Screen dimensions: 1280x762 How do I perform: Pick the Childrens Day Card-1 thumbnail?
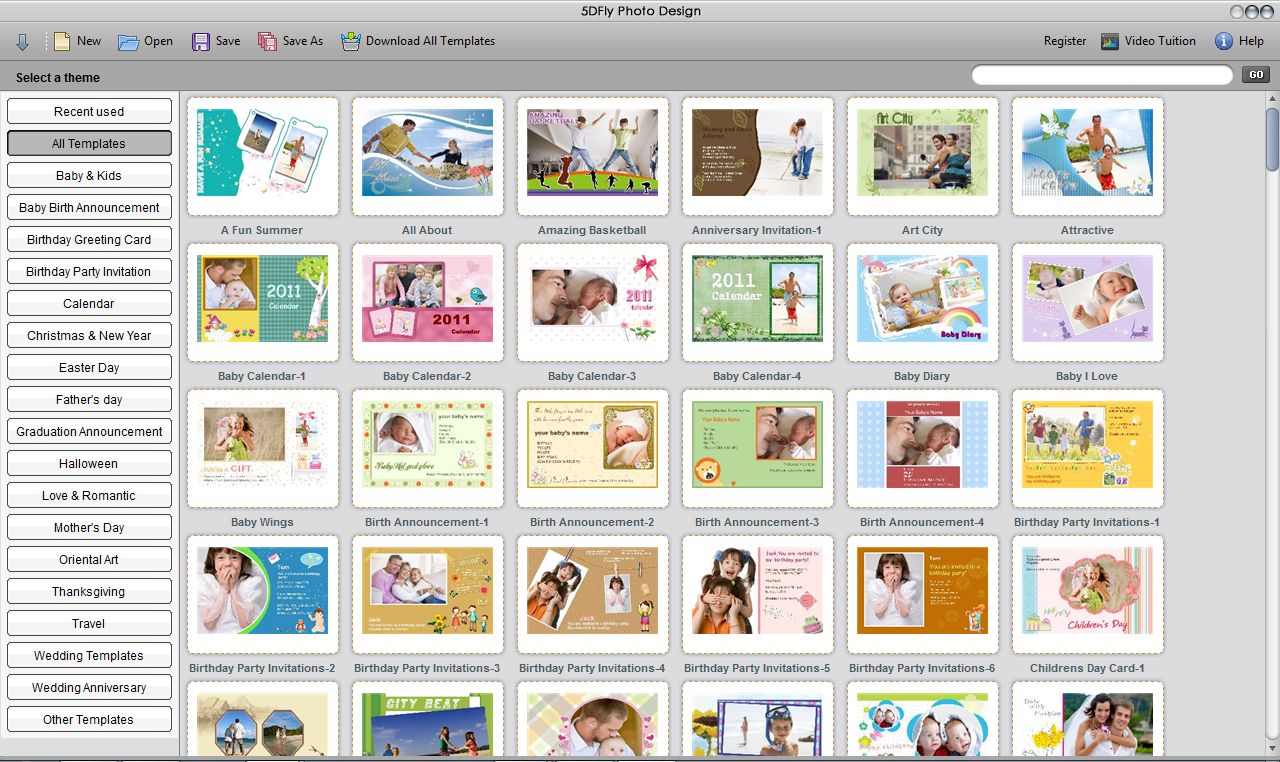pyautogui.click(x=1088, y=594)
